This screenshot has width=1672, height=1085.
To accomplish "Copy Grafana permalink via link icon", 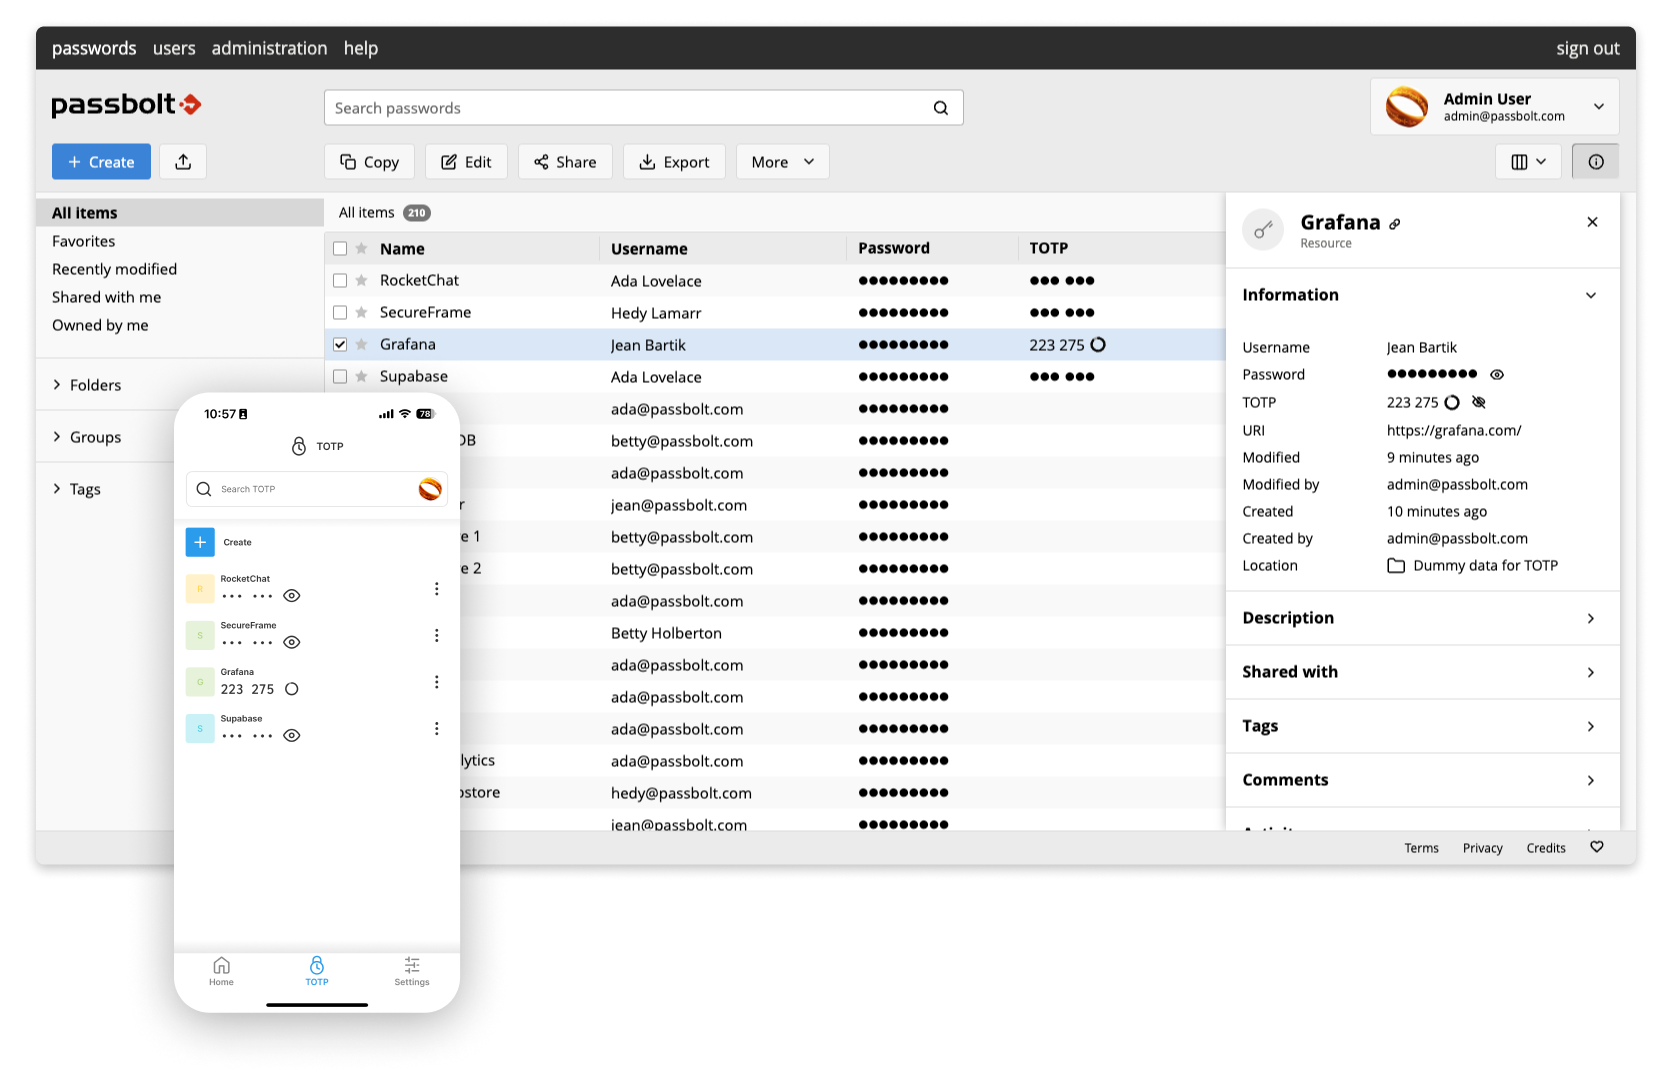I will tap(1395, 224).
